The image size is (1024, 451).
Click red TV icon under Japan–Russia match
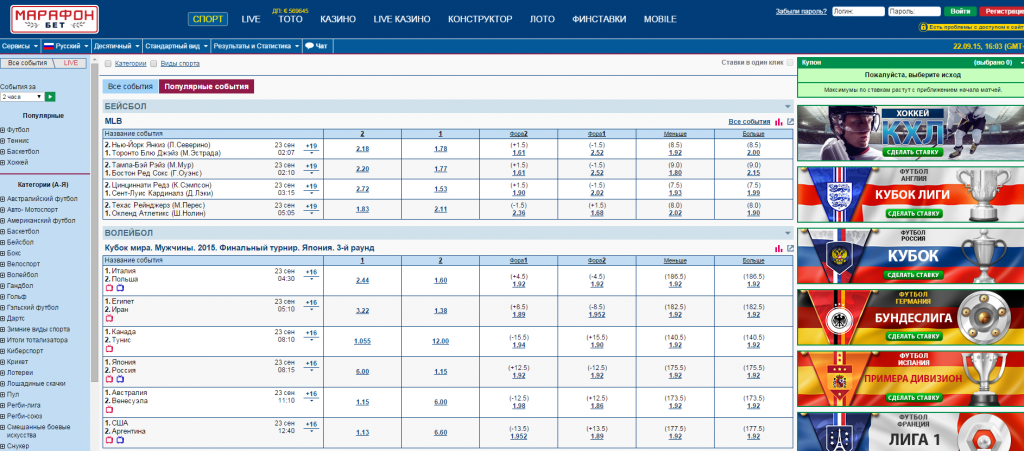109,379
